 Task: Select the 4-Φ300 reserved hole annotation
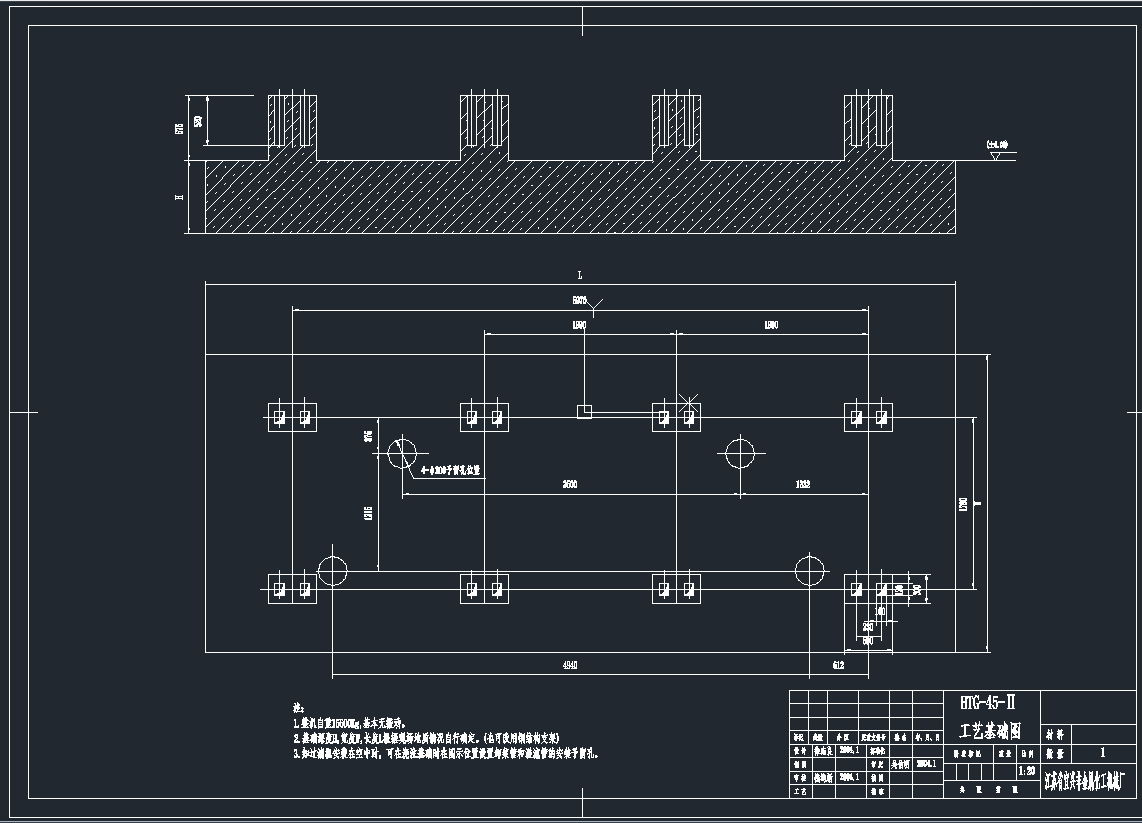click(x=452, y=470)
